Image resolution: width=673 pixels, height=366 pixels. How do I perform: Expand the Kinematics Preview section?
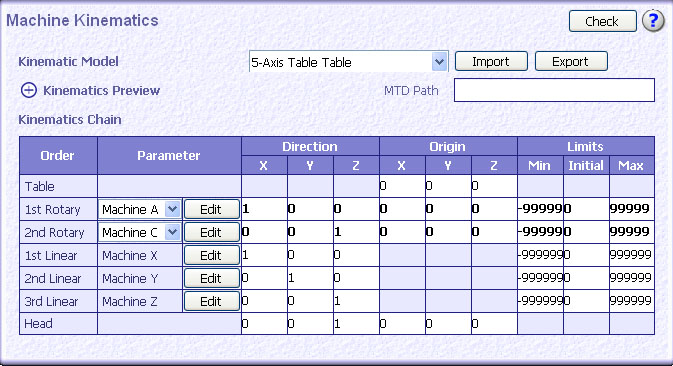29,91
